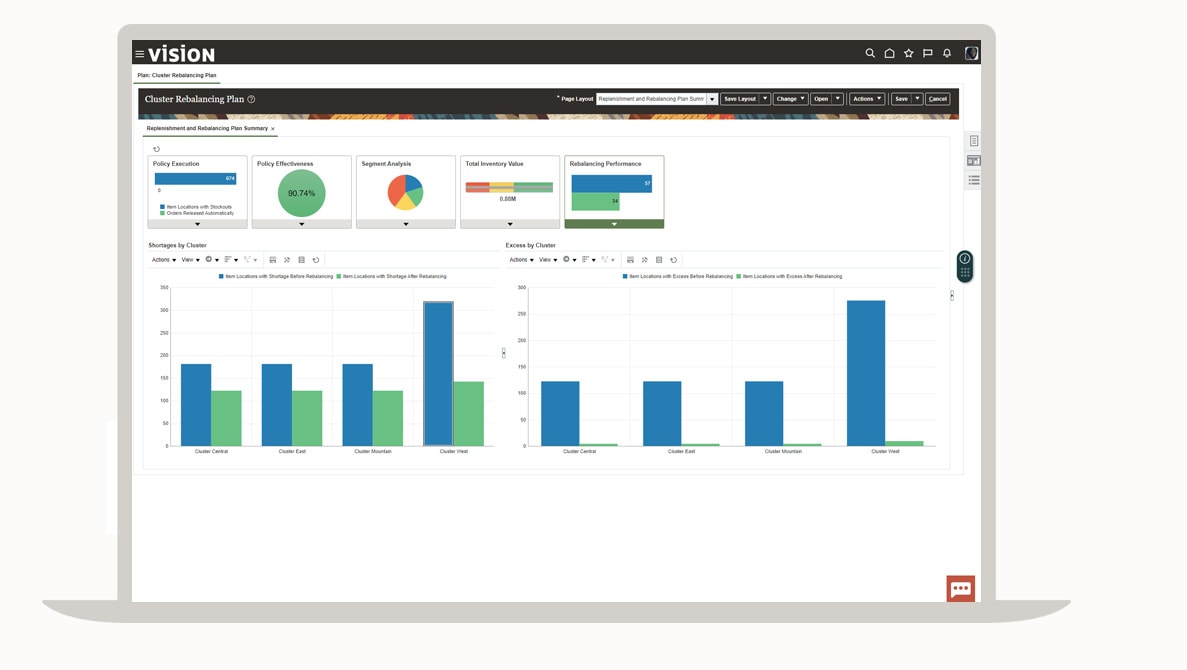Image resolution: width=1187 pixels, height=670 pixels.
Task: Click the Search icon in the header
Action: pos(869,52)
